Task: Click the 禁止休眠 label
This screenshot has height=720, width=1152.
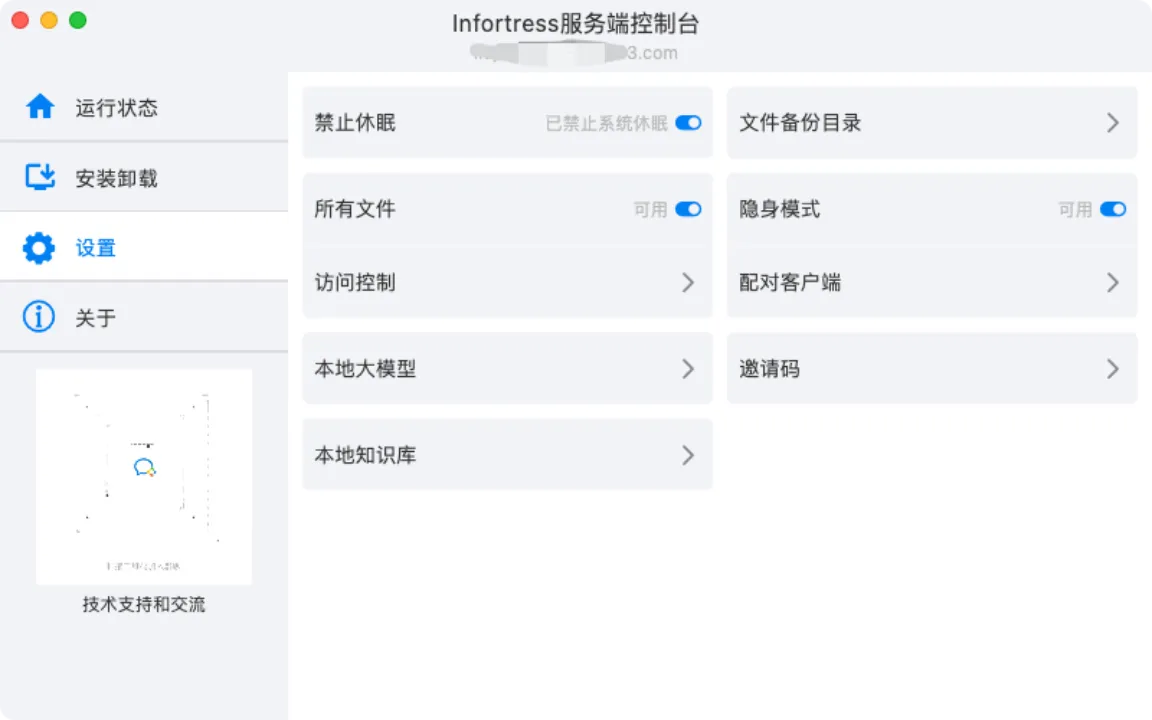Action: [x=355, y=123]
